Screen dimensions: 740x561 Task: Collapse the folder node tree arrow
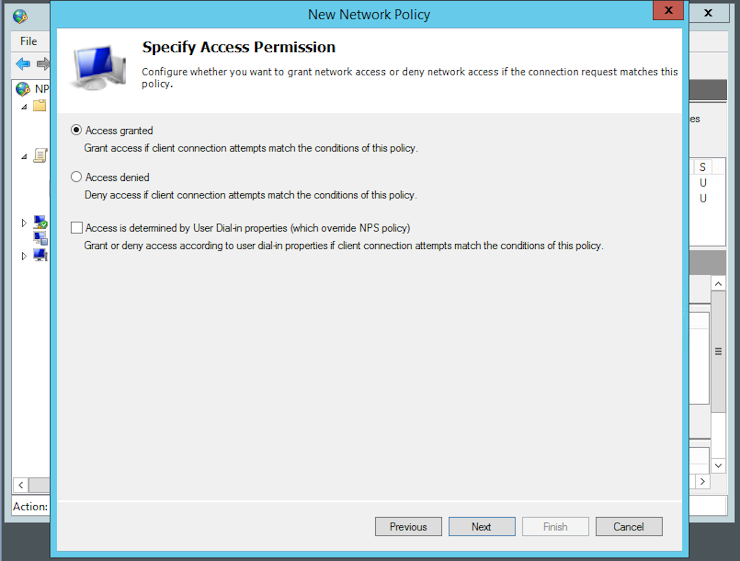24,107
